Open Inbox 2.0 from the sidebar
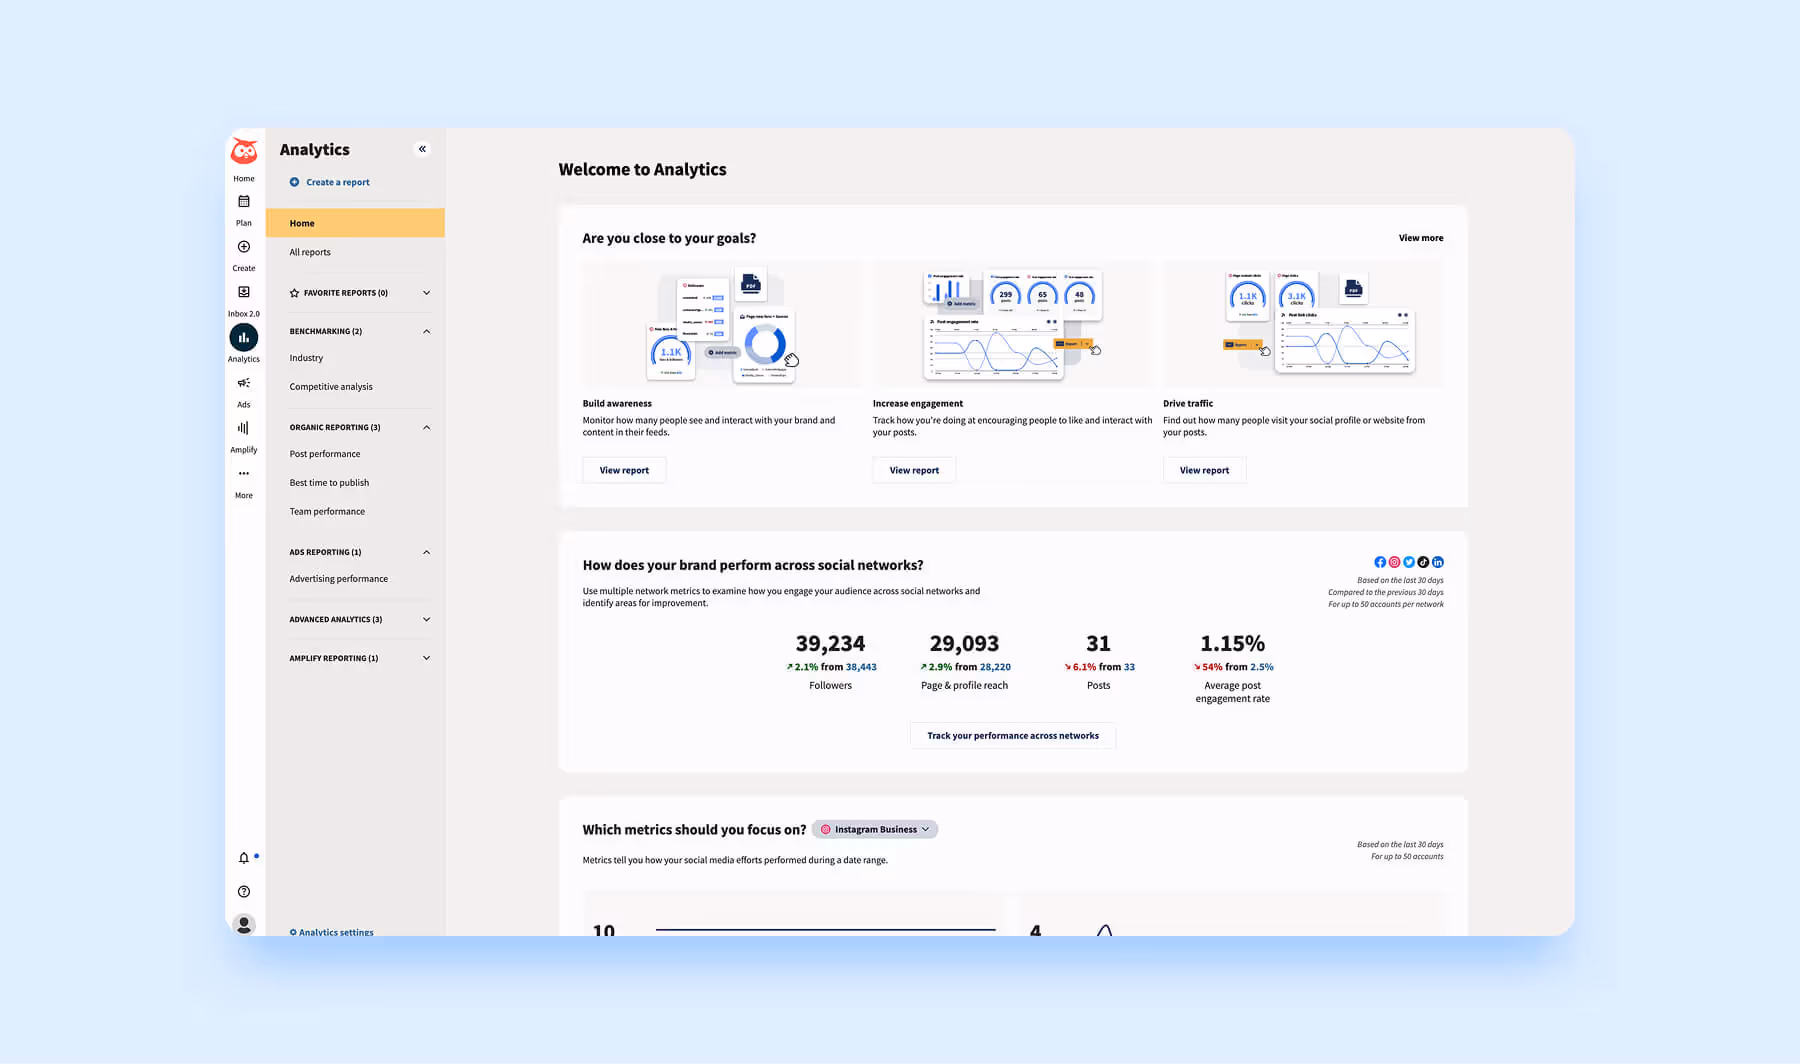The image size is (1800, 1064). pyautogui.click(x=243, y=292)
